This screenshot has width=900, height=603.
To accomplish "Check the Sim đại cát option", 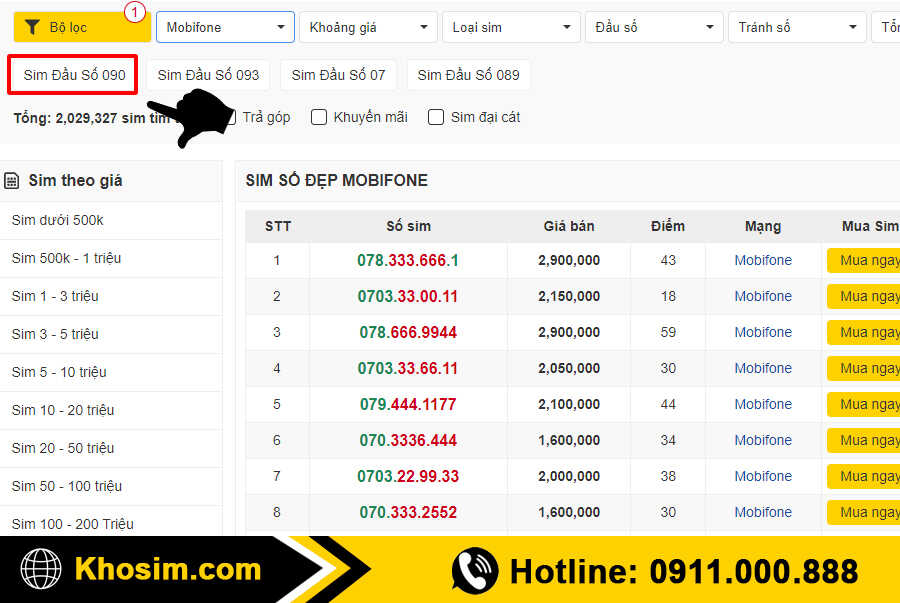I will (436, 117).
